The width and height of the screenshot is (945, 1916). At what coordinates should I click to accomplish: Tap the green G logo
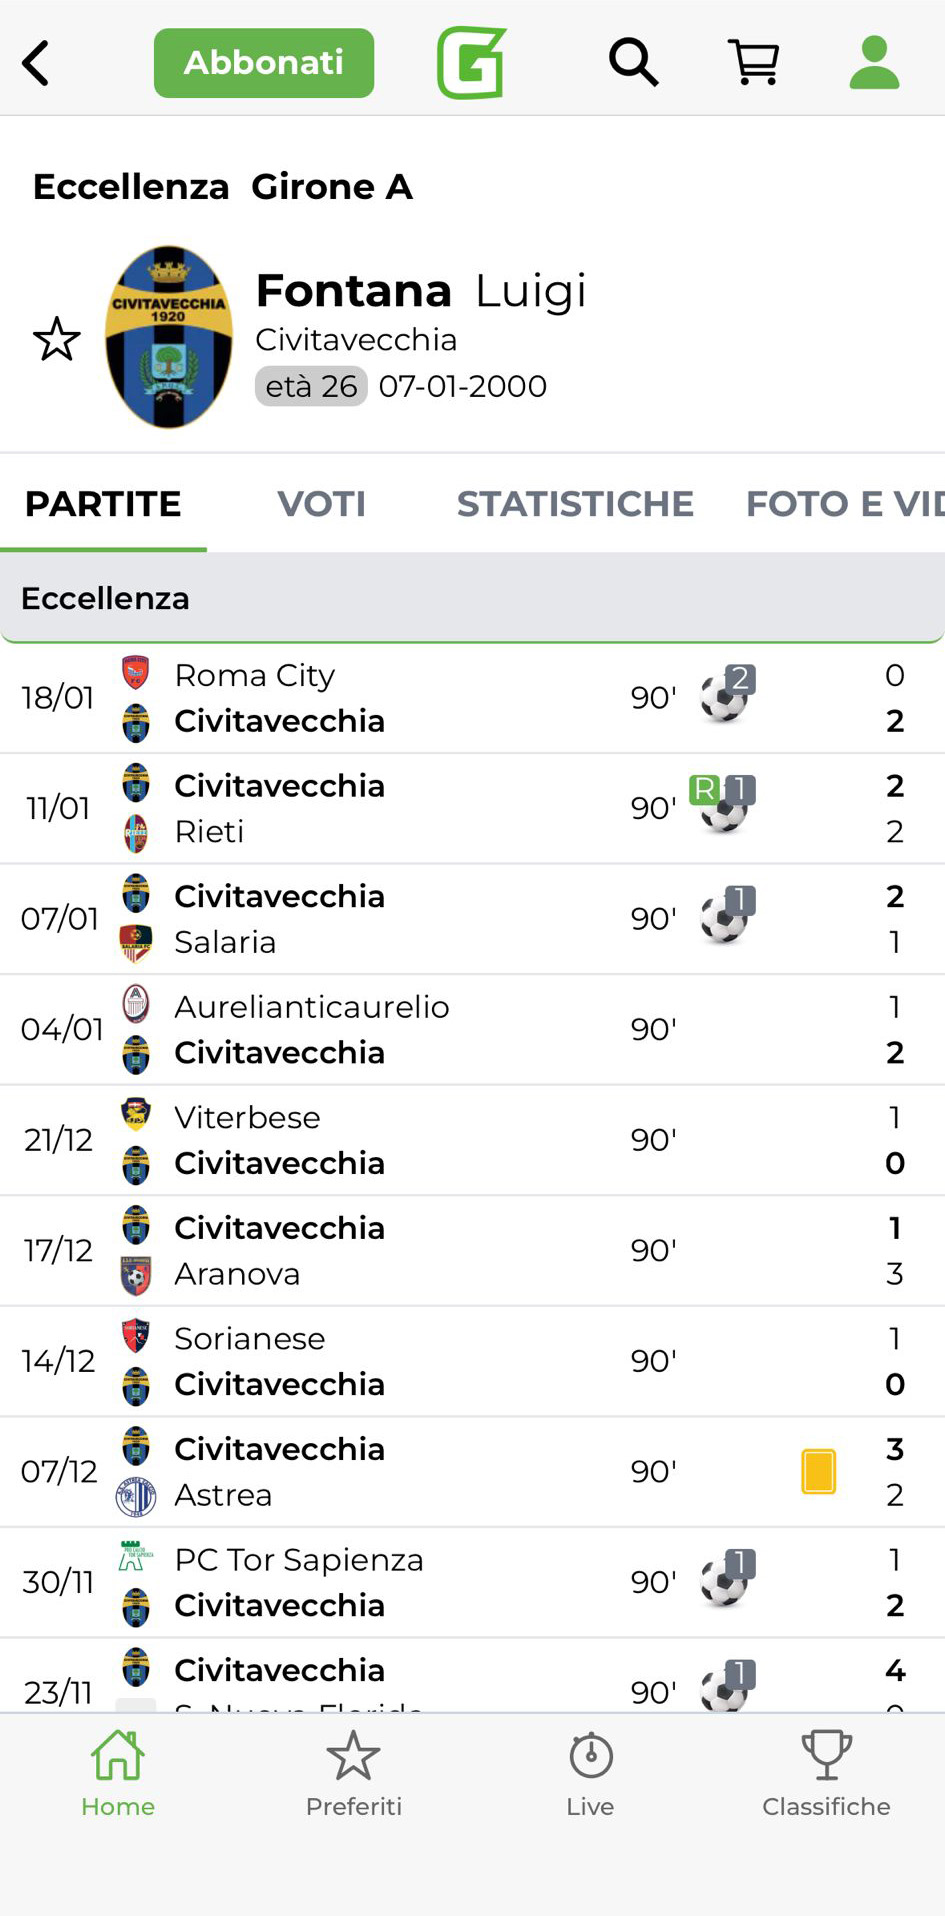[x=471, y=63]
